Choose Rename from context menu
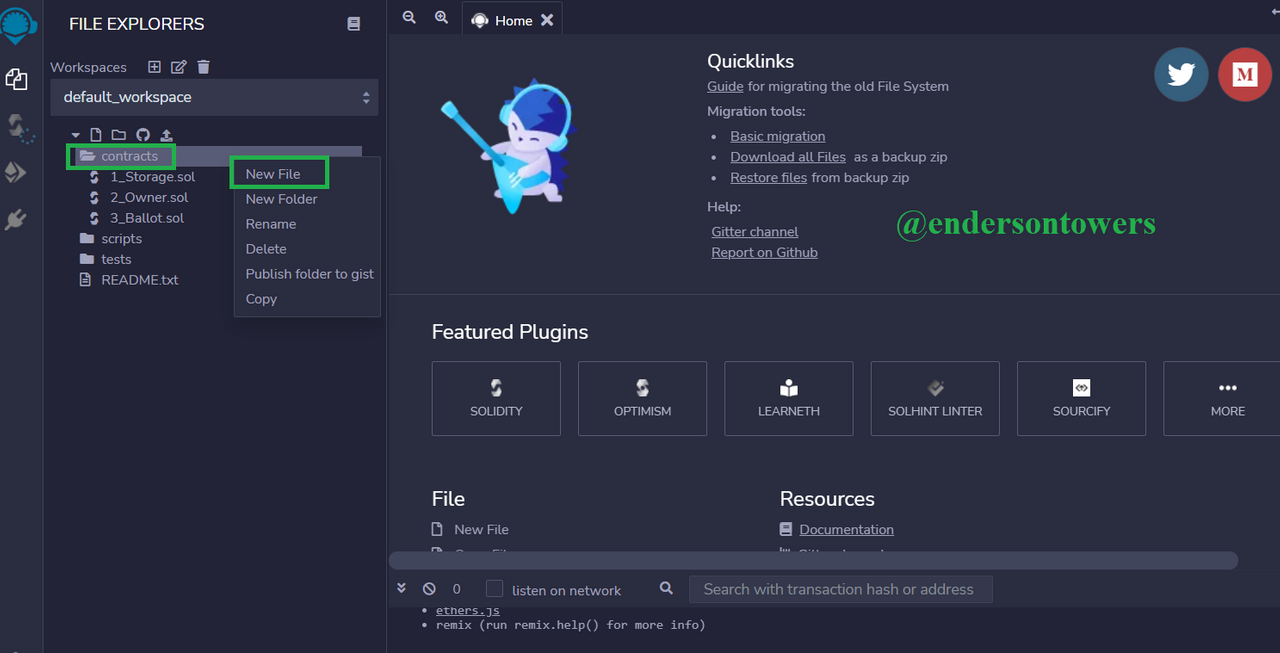Viewport: 1280px width, 653px height. pos(271,224)
